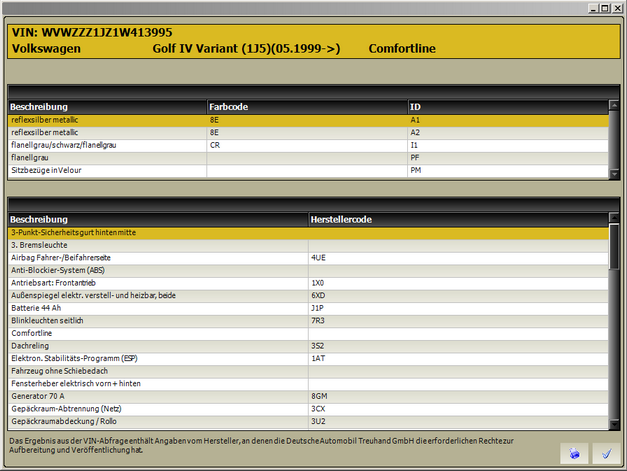Click the 7R3 manufacturer code cell

(x=458, y=321)
